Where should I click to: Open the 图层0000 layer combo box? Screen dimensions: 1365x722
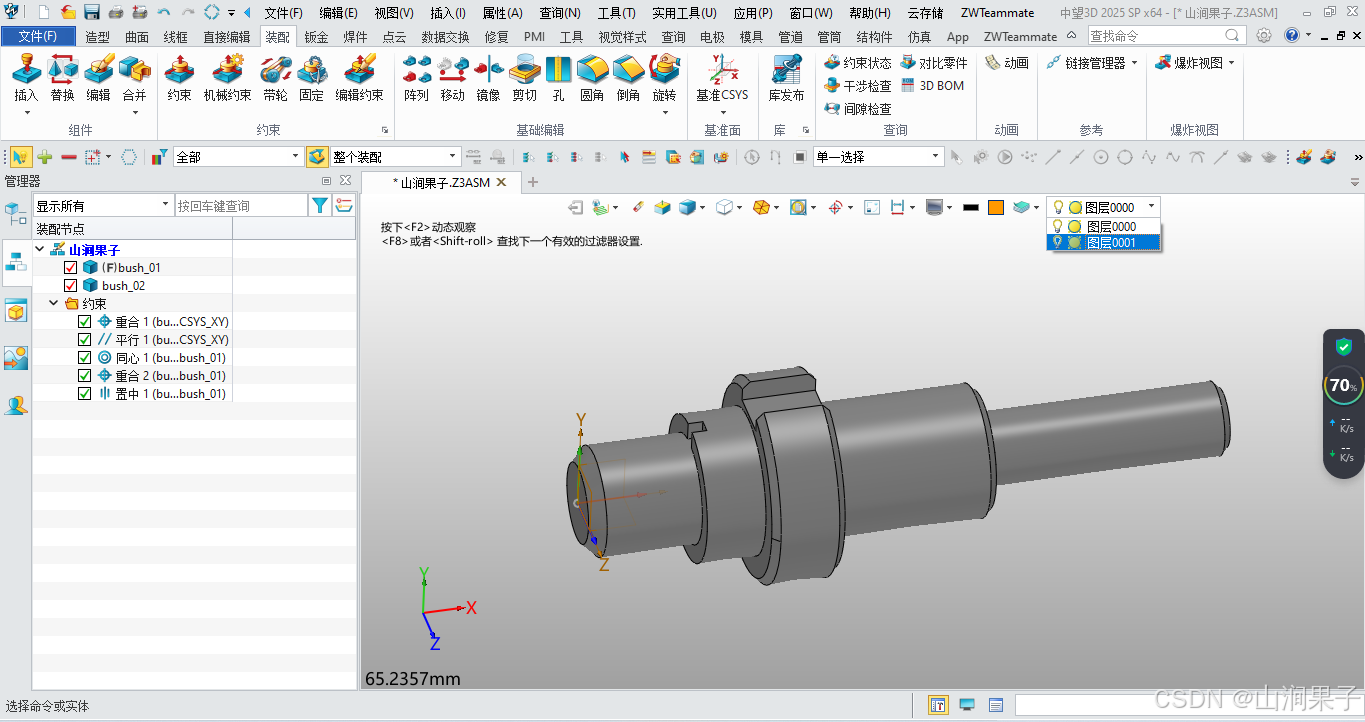click(1104, 207)
